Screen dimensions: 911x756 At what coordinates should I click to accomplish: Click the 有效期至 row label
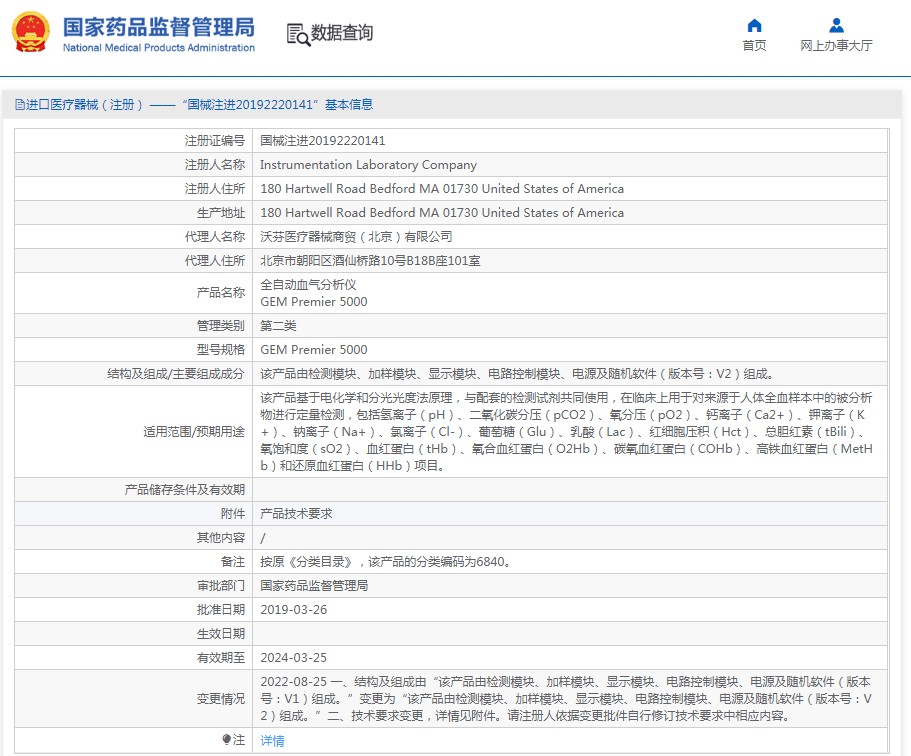coord(221,658)
